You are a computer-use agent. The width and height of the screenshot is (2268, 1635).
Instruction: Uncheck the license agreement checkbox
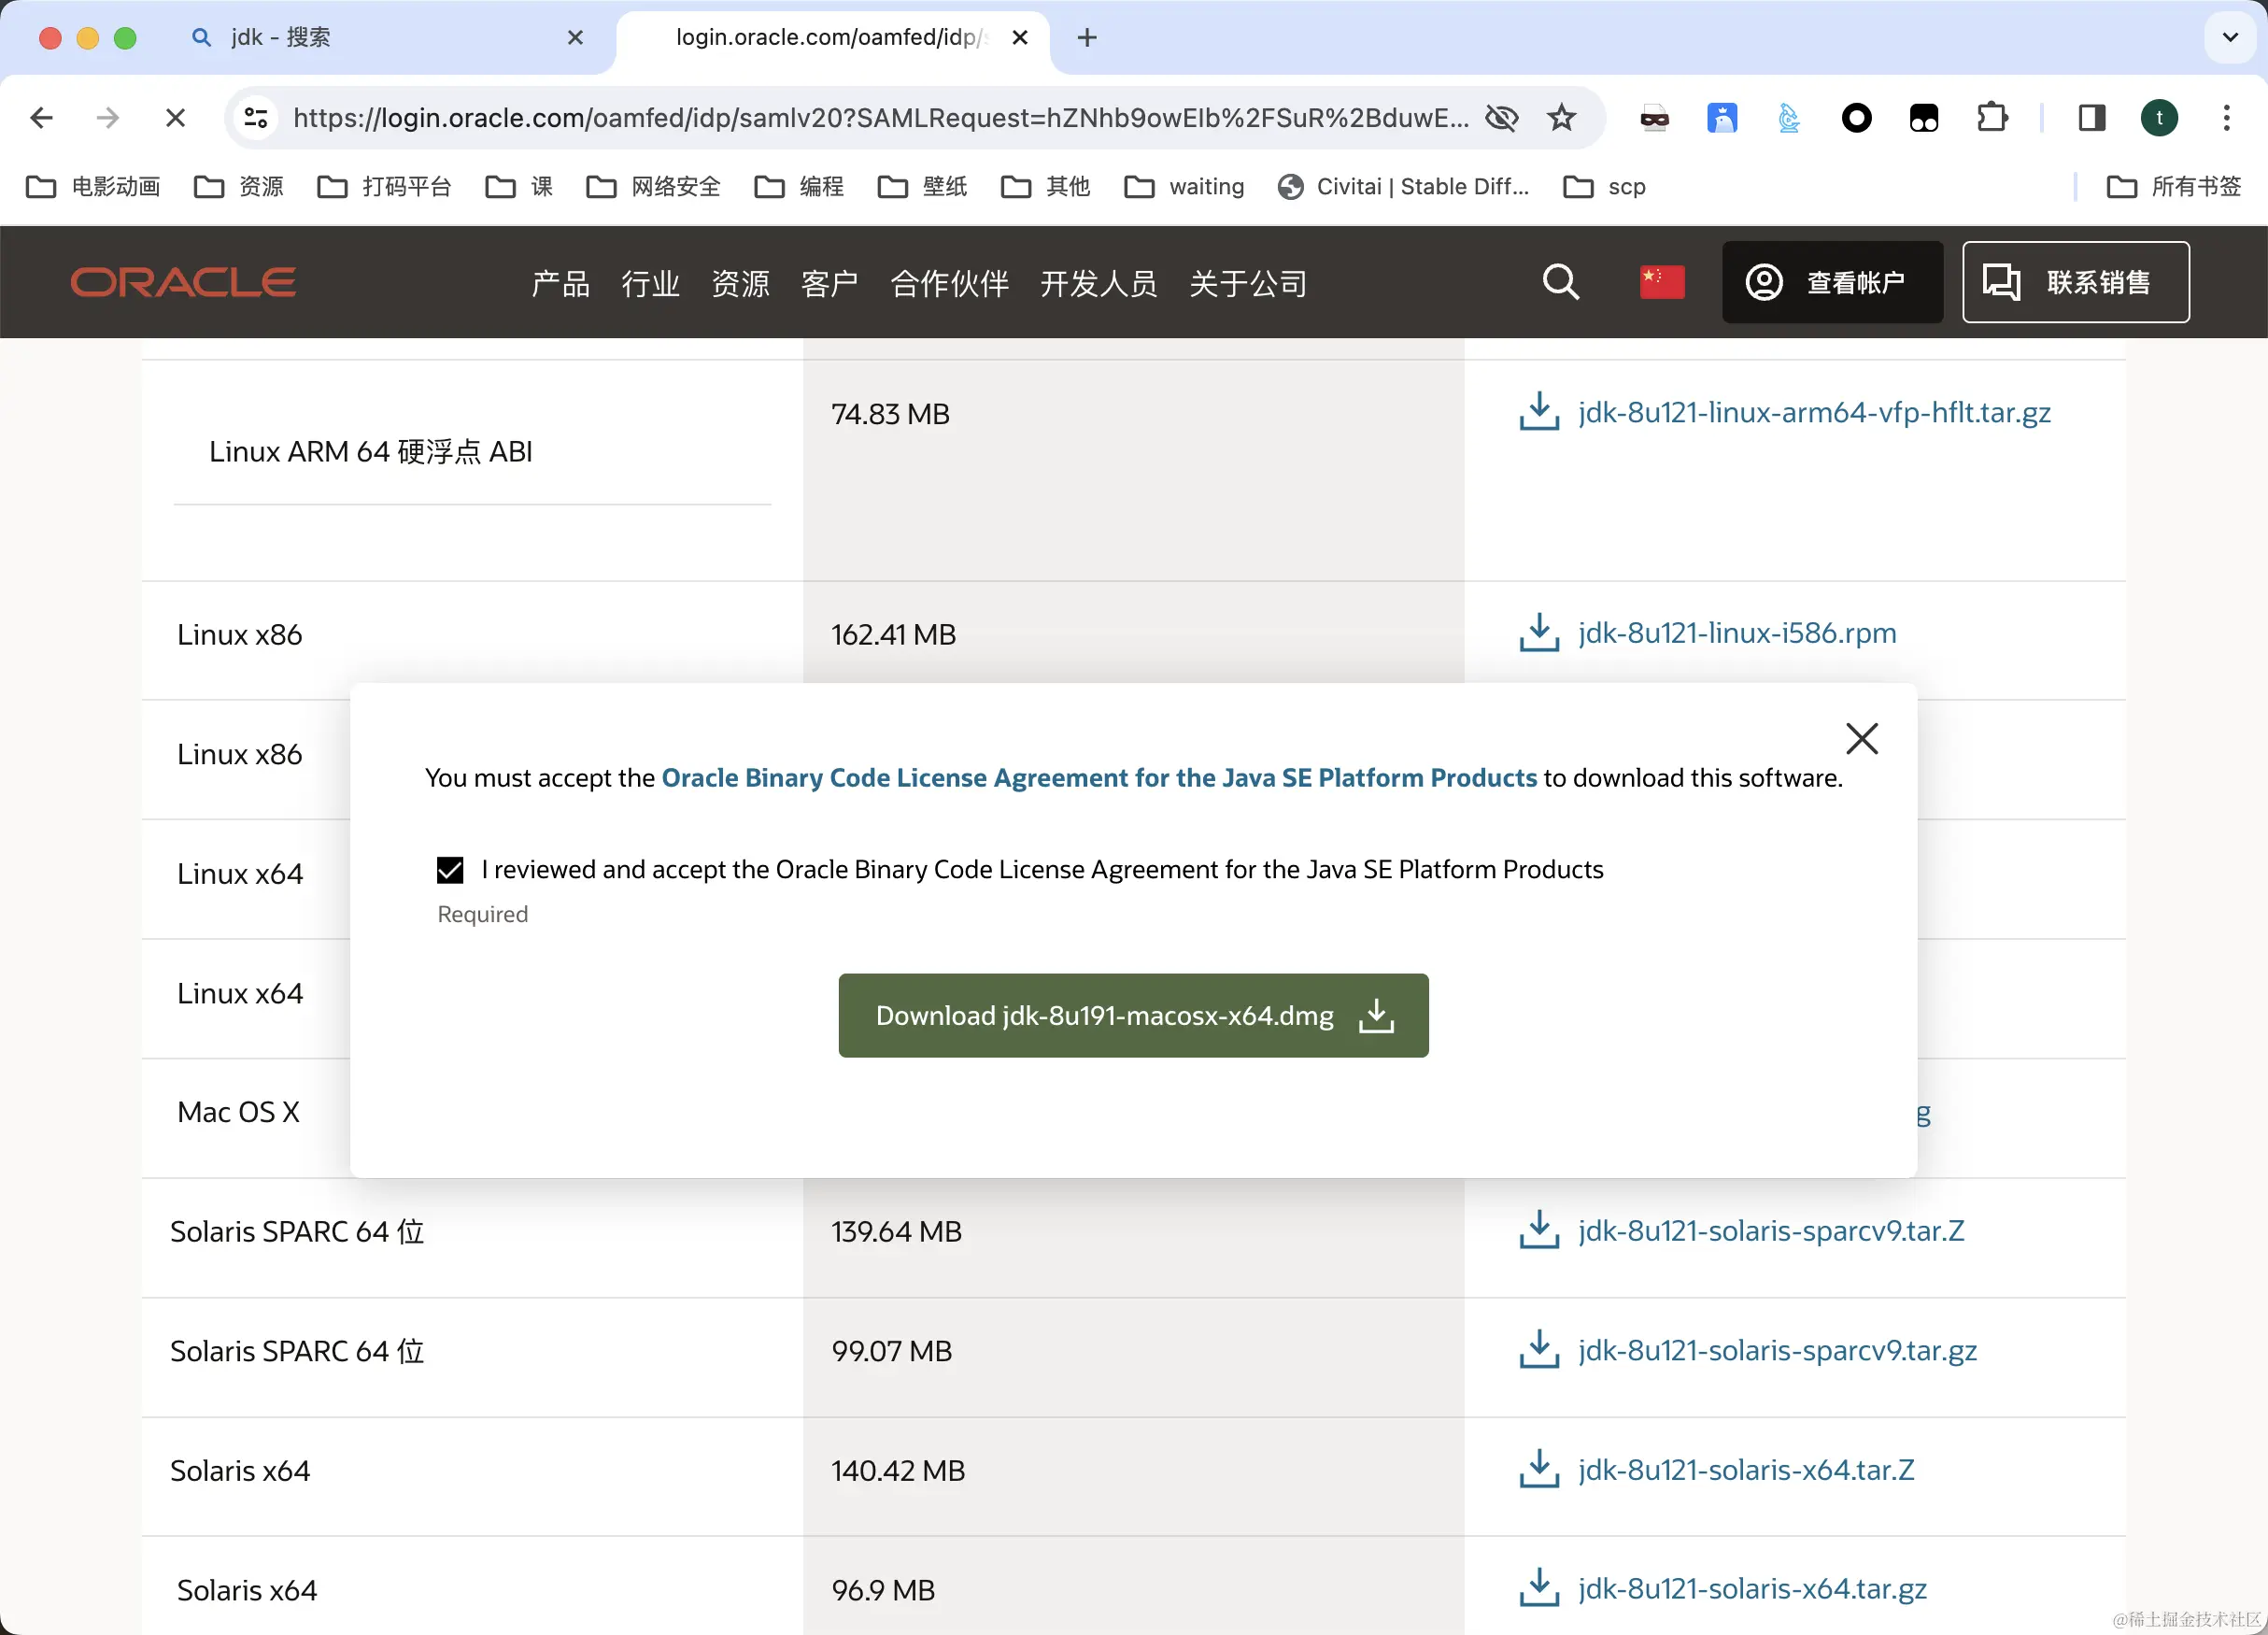point(450,870)
